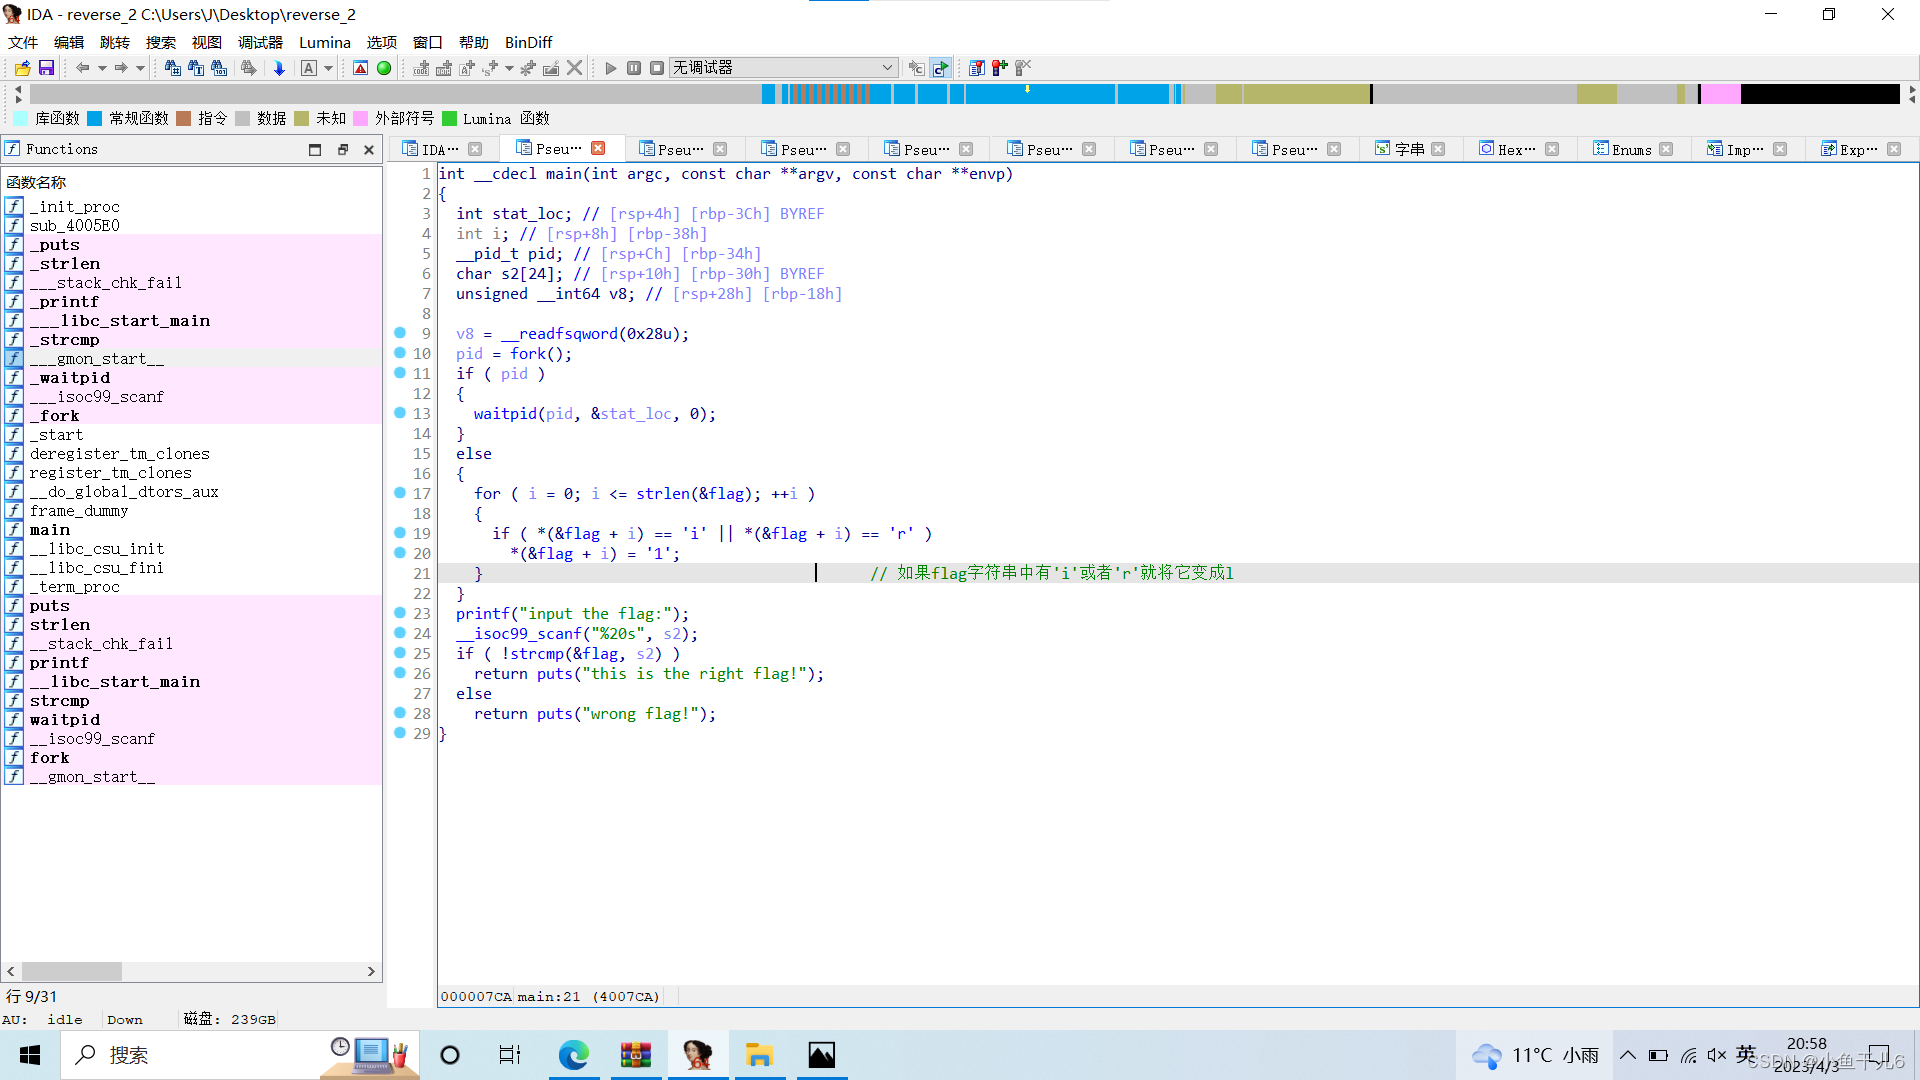The image size is (1920, 1080).
Task: Click the blue down arrow icon
Action: [279, 68]
